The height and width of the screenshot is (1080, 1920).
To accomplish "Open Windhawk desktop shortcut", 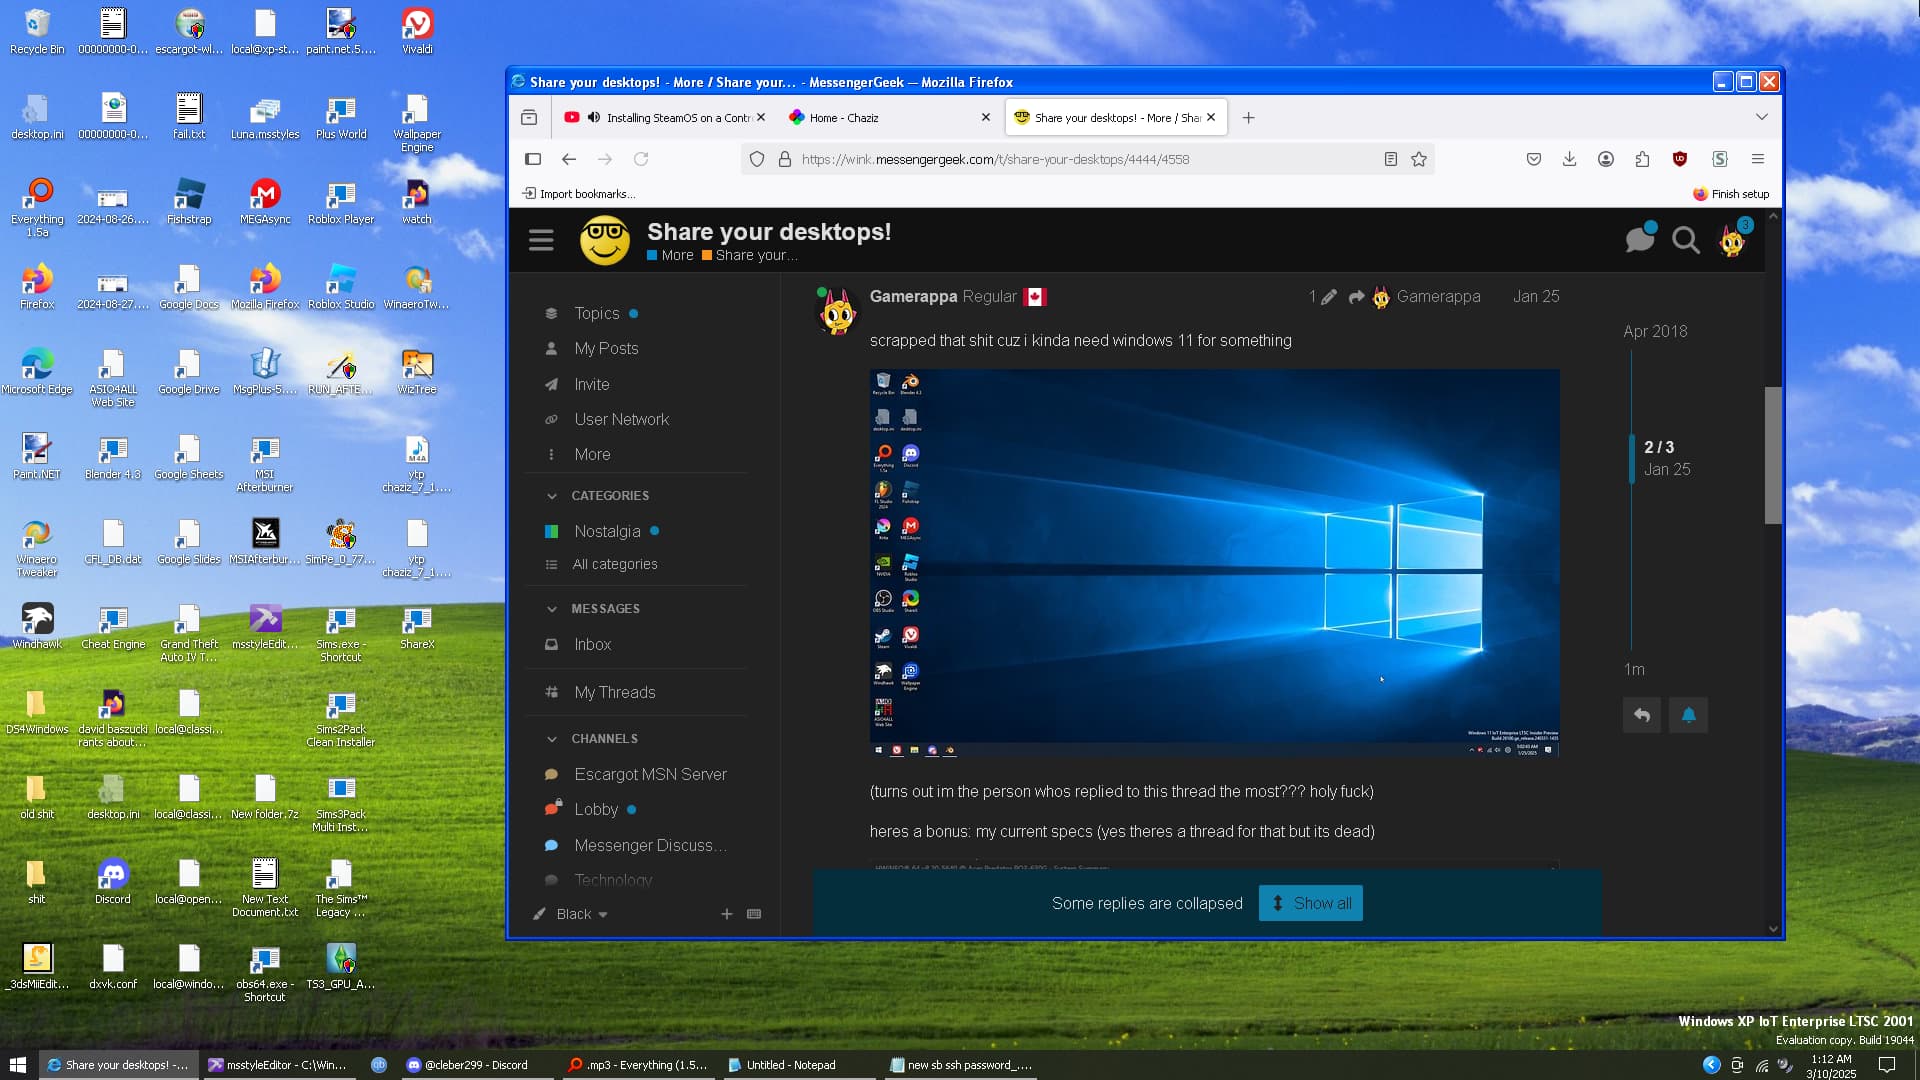I will click(x=37, y=628).
